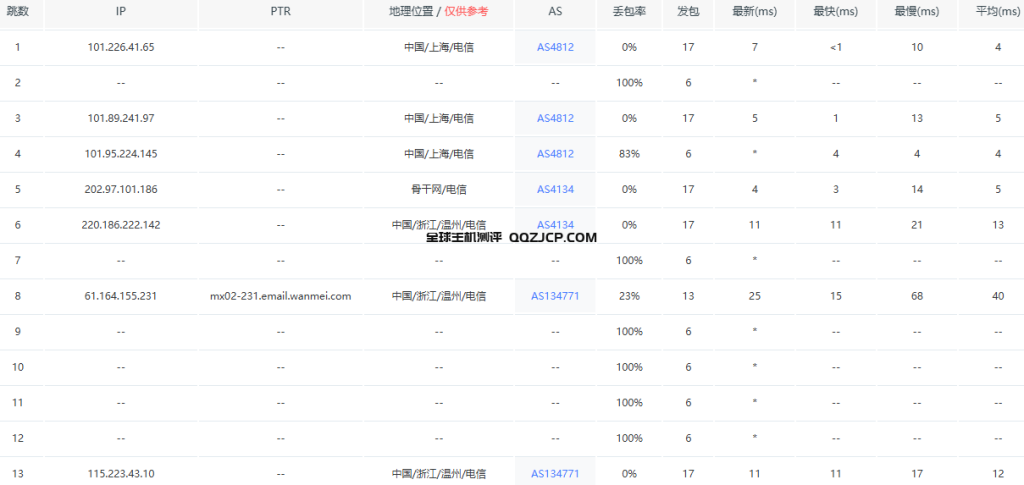Viewport: 1024px width, 485px height.
Task: Click the 最慢(ms) column header
Action: click(x=917, y=12)
